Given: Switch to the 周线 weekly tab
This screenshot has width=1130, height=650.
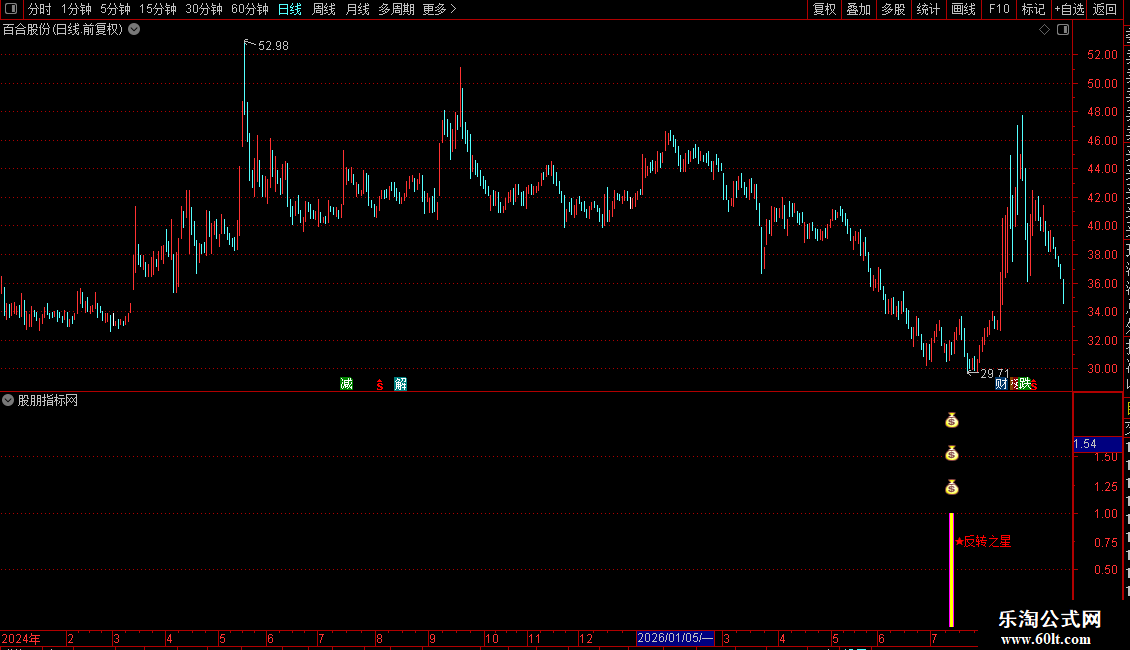Looking at the screenshot, I should (324, 9).
